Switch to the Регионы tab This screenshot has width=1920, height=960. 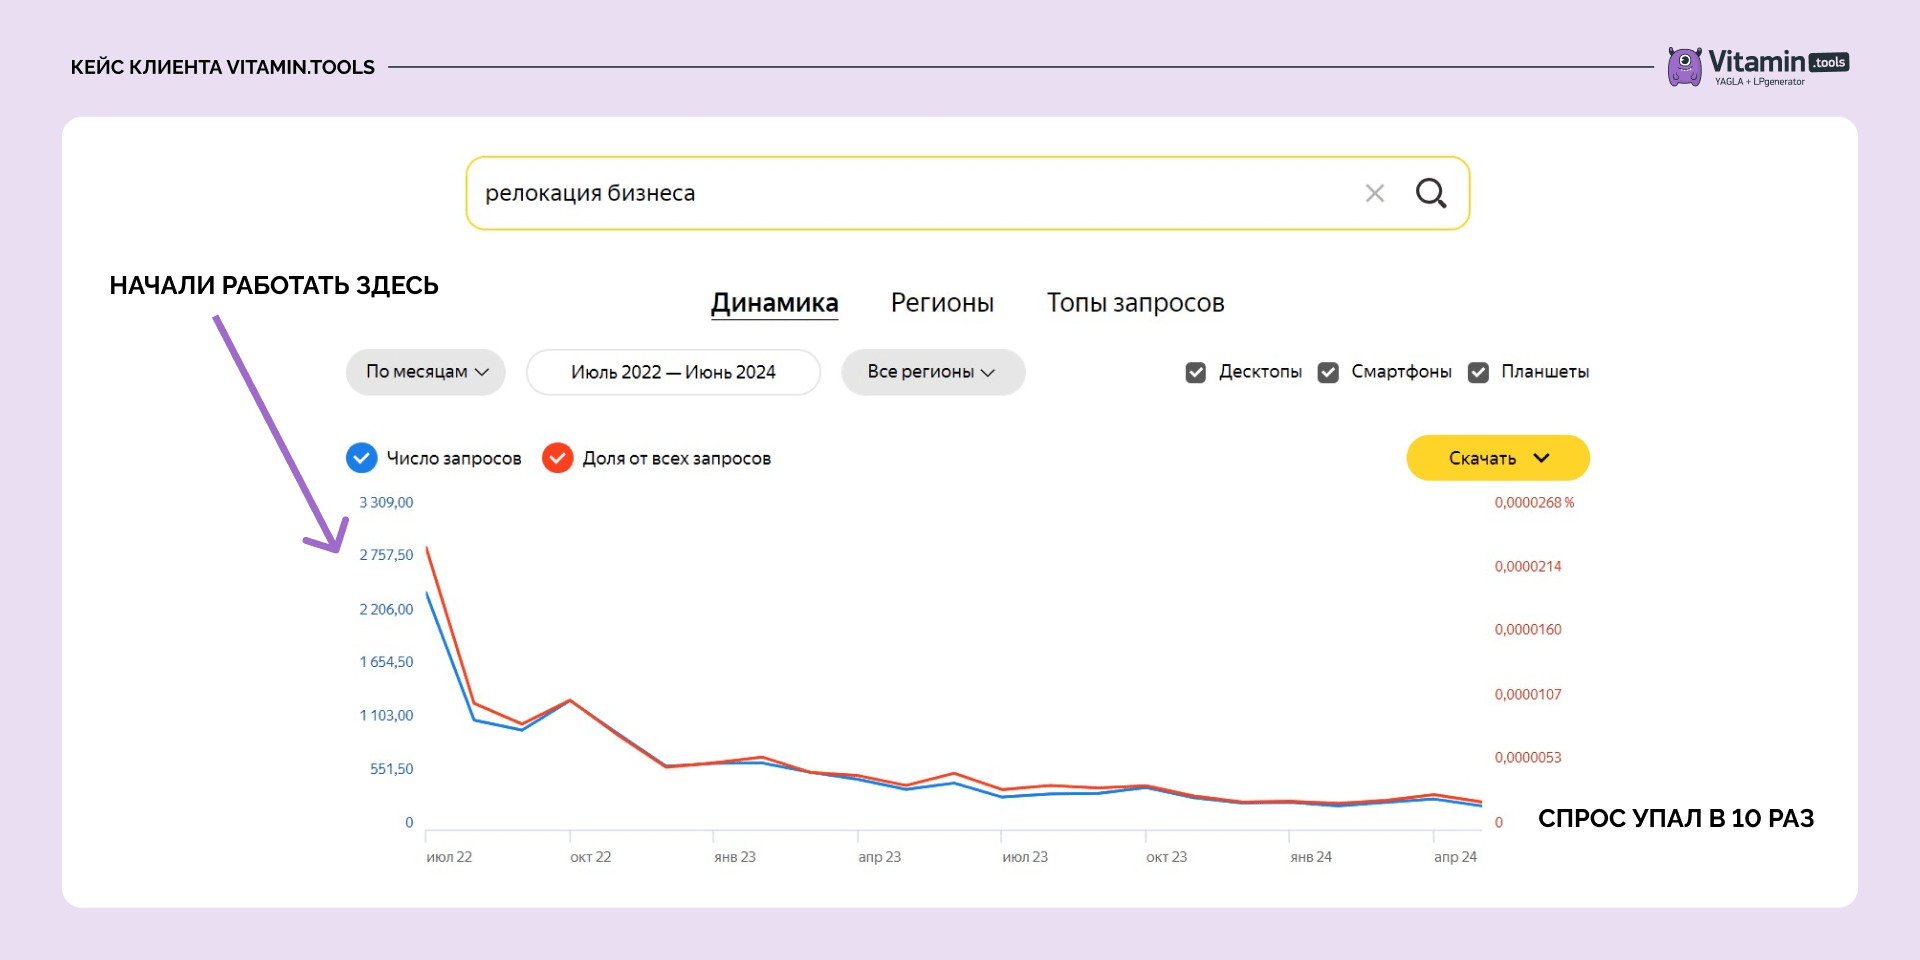(942, 303)
